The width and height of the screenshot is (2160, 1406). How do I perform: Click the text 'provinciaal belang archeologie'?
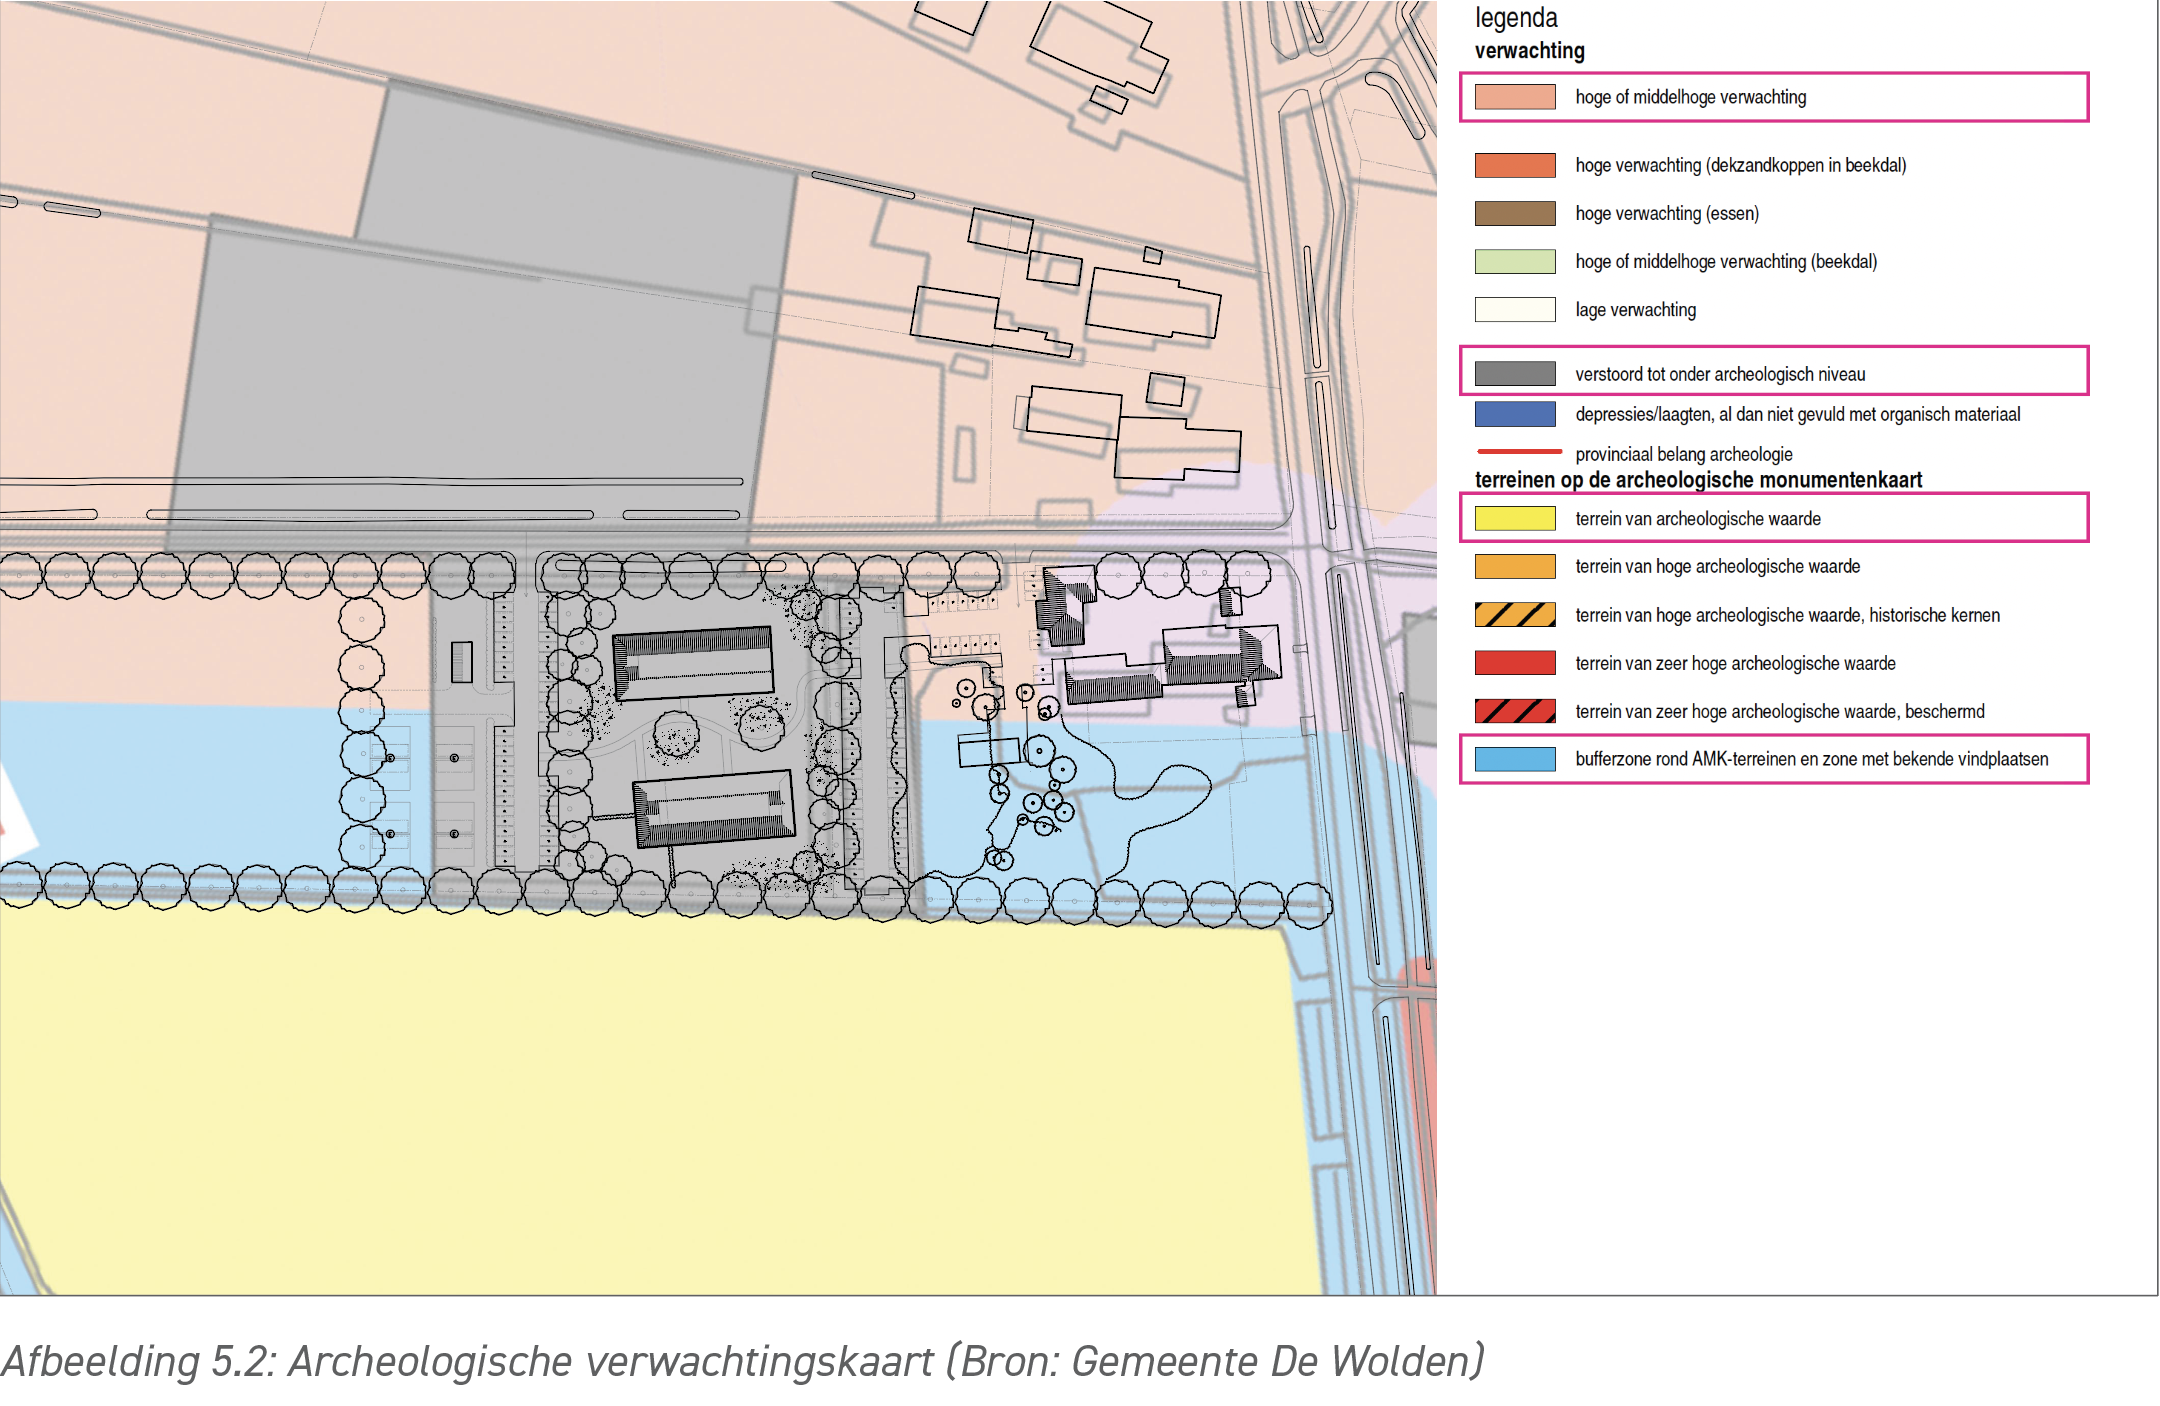1684,454
